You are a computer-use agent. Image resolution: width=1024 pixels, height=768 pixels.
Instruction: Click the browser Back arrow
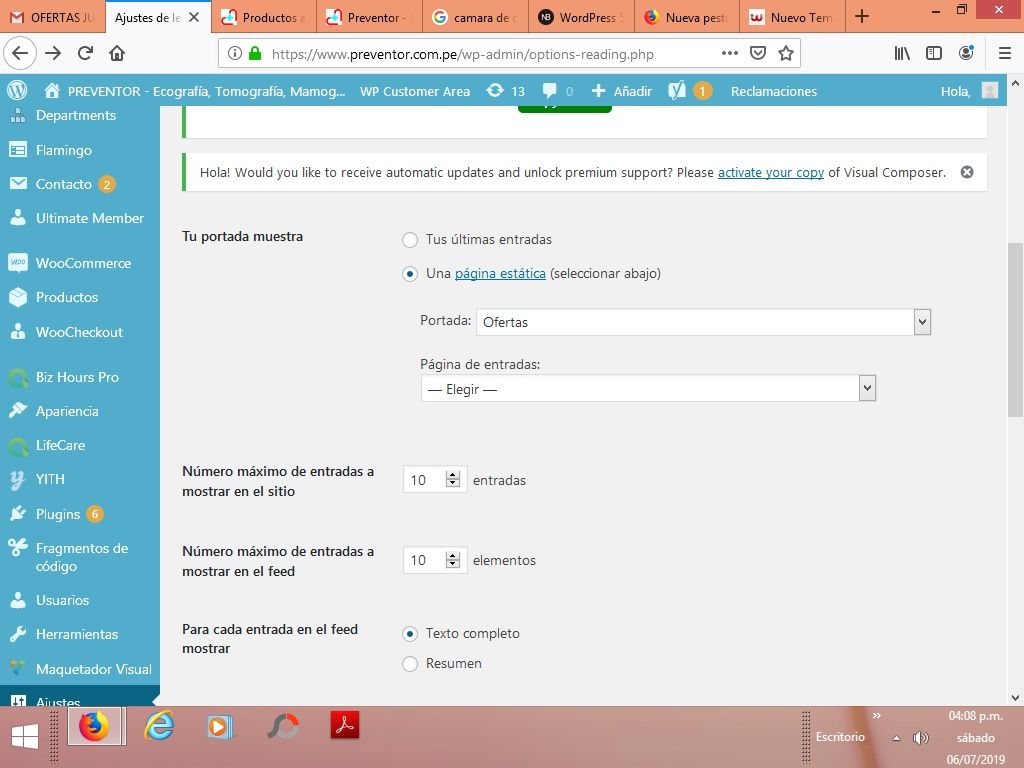(20, 53)
